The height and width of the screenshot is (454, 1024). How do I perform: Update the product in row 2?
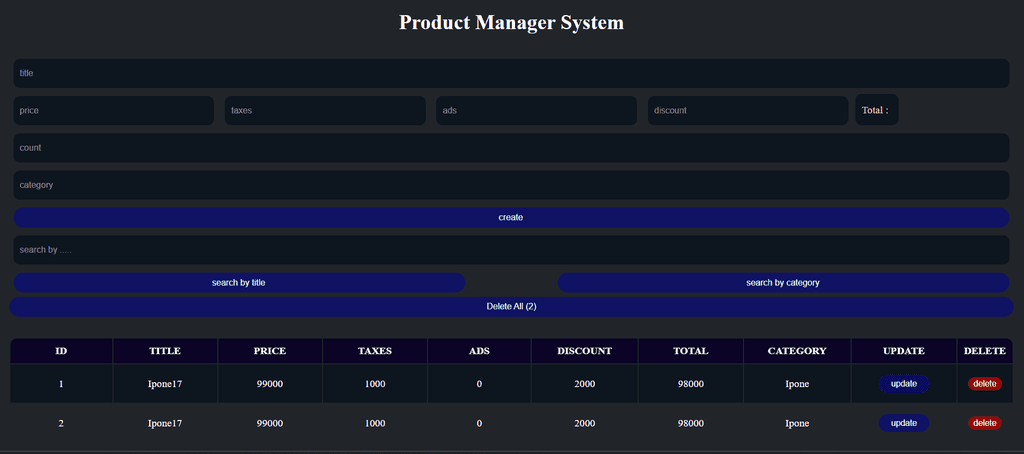pos(904,423)
